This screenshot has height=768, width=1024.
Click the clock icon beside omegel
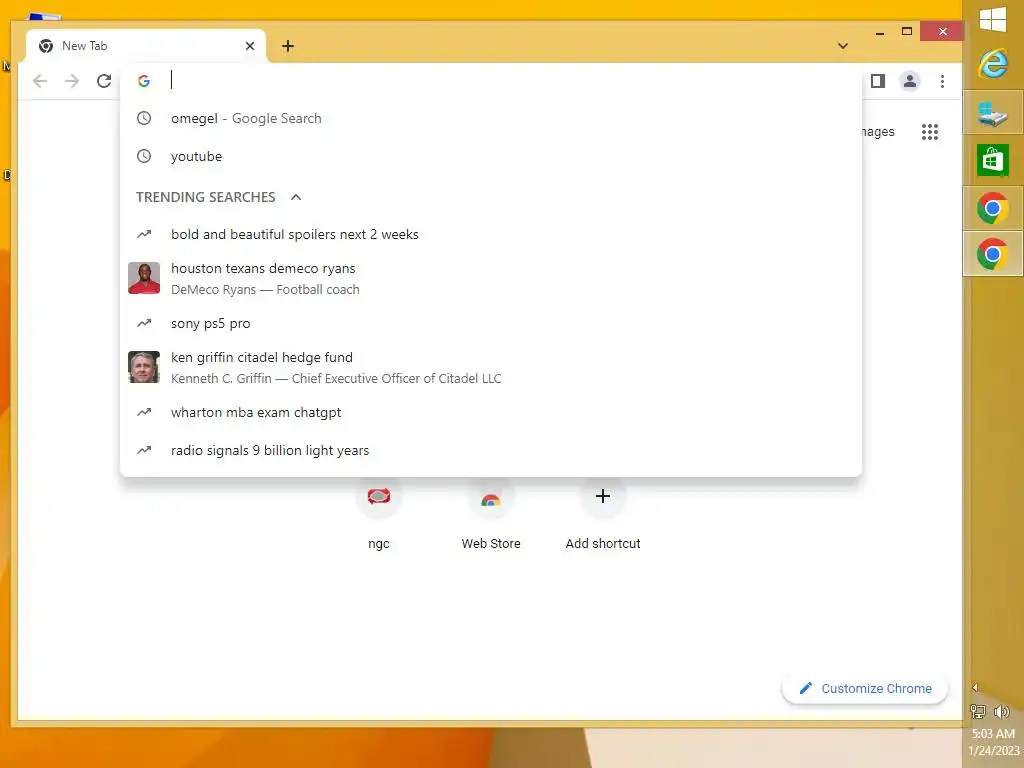(x=144, y=118)
